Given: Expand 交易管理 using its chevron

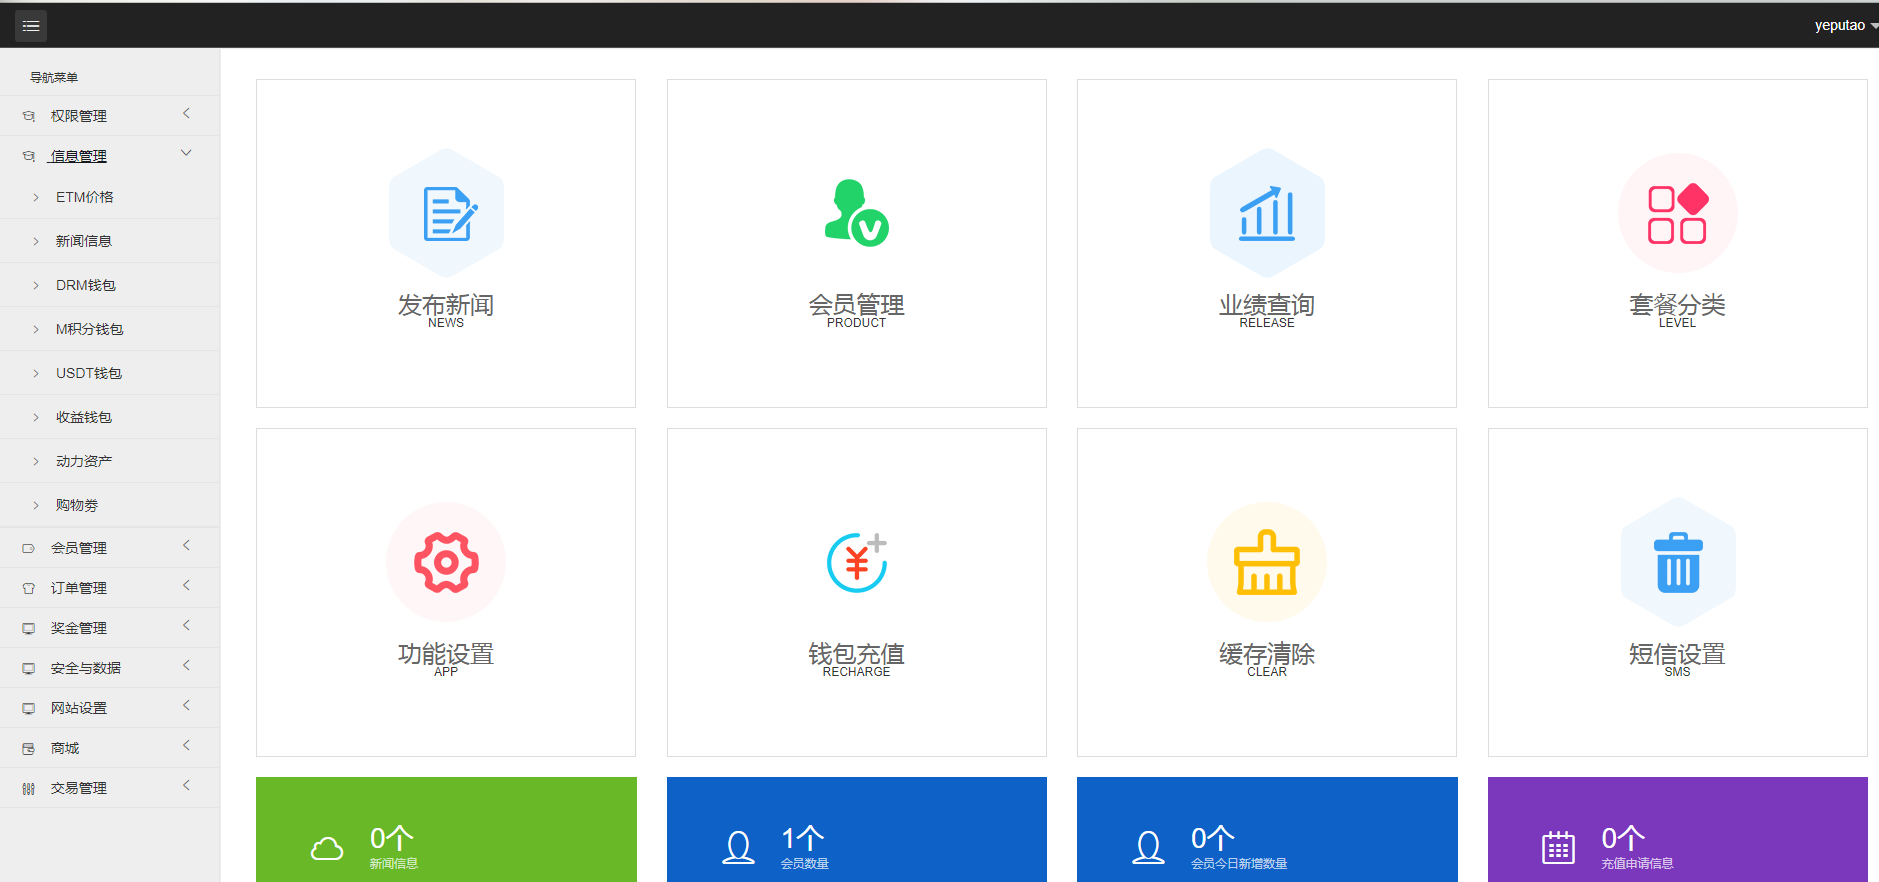Looking at the screenshot, I should 187,786.
